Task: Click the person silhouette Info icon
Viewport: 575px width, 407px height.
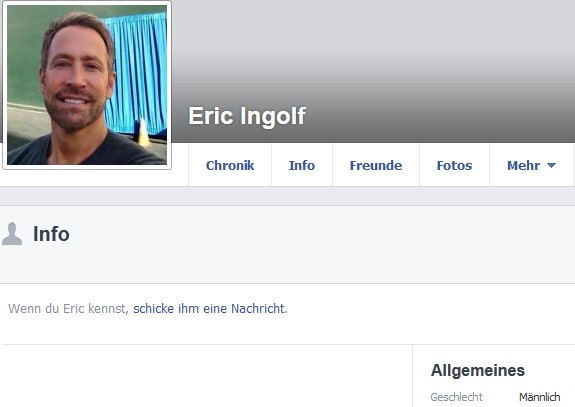Action: [12, 234]
